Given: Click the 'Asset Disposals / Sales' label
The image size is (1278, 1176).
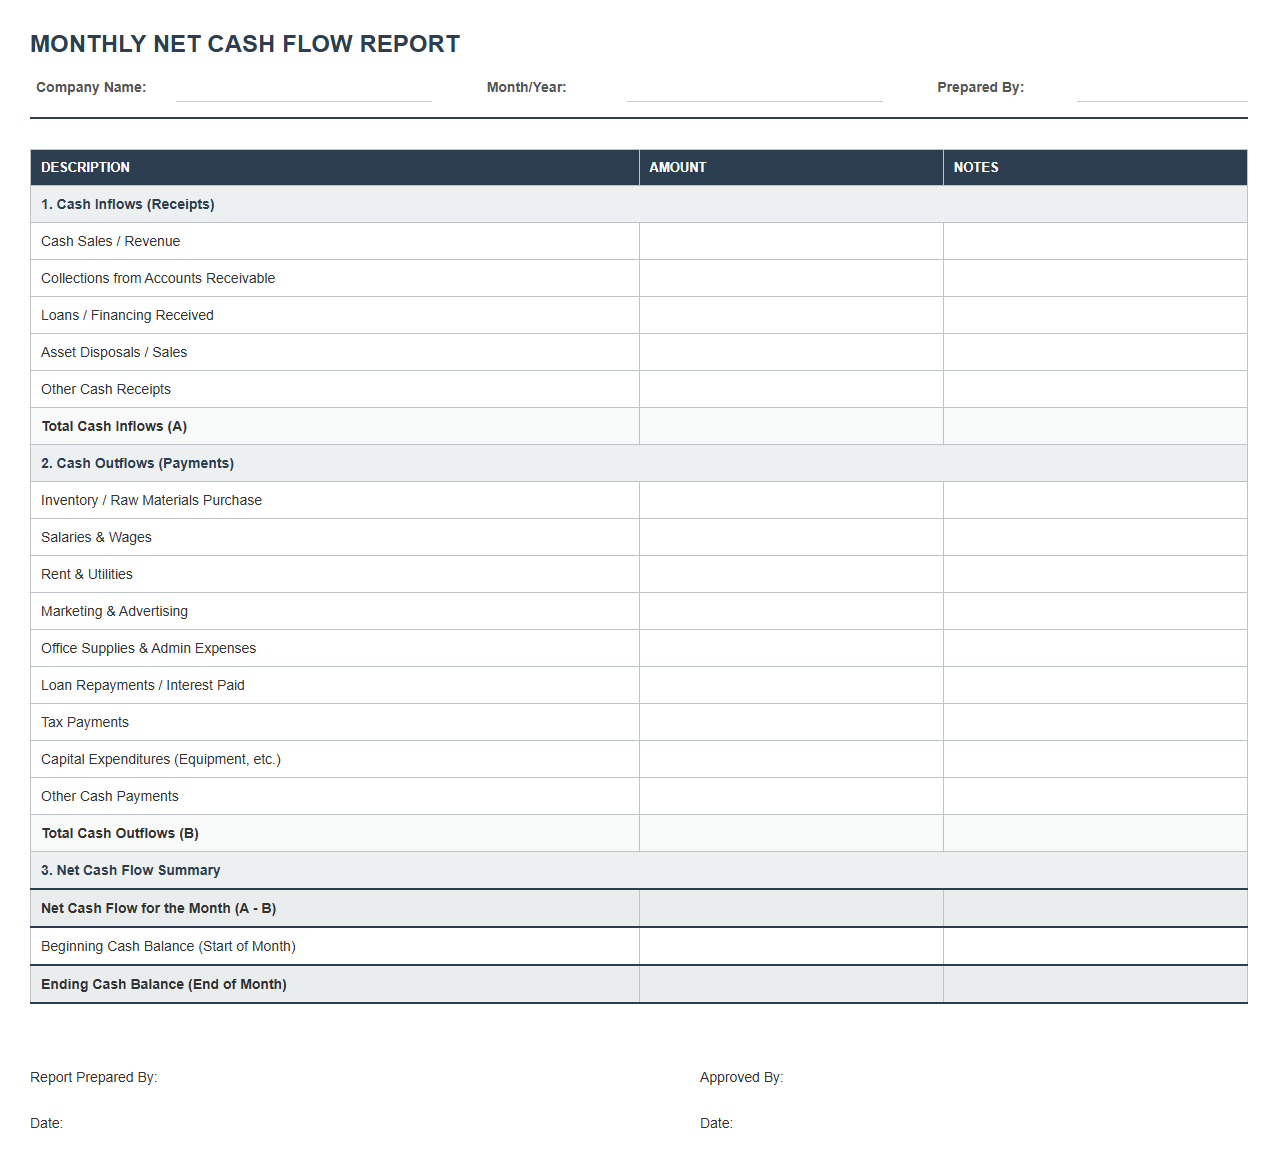Looking at the screenshot, I should (x=114, y=352).
